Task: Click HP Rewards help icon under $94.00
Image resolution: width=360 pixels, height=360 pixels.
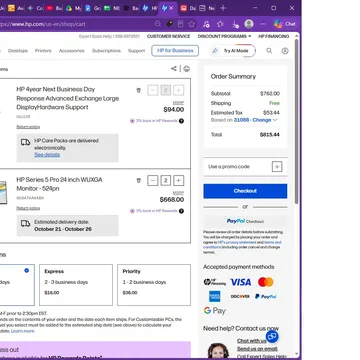Action: (x=181, y=121)
